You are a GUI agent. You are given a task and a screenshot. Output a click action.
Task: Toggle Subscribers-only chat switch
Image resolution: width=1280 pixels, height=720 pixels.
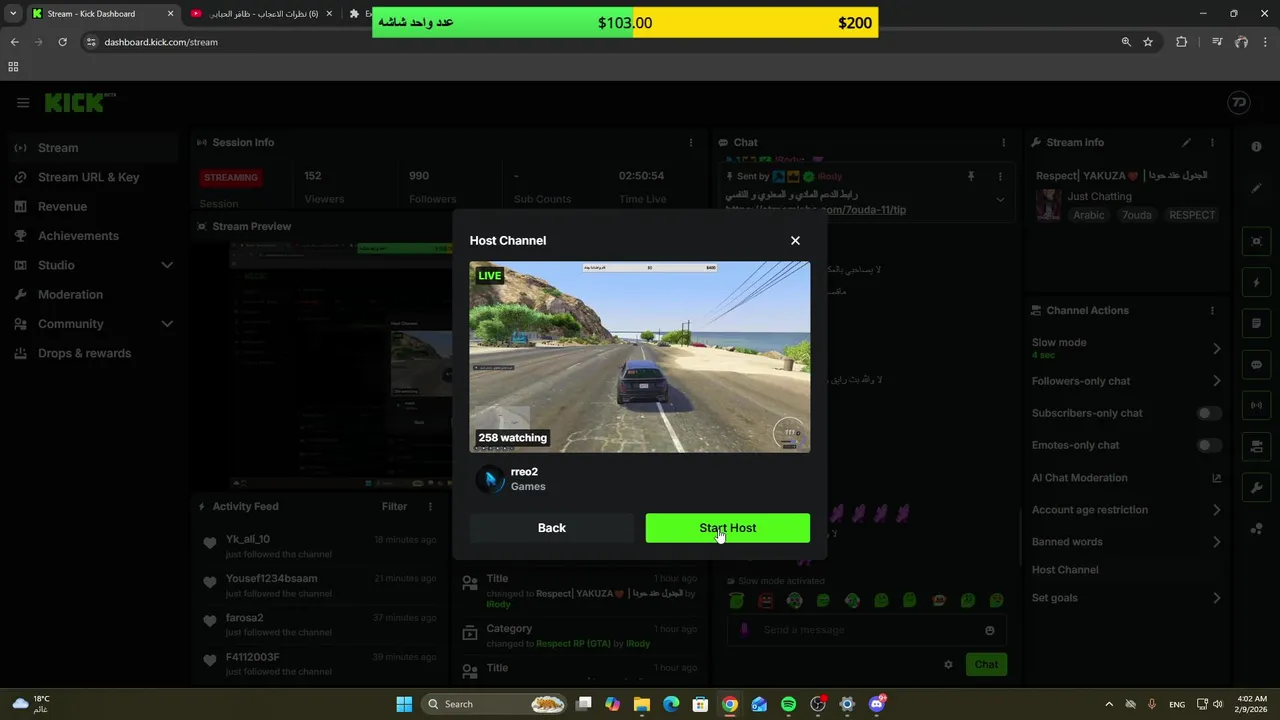coord(1209,413)
